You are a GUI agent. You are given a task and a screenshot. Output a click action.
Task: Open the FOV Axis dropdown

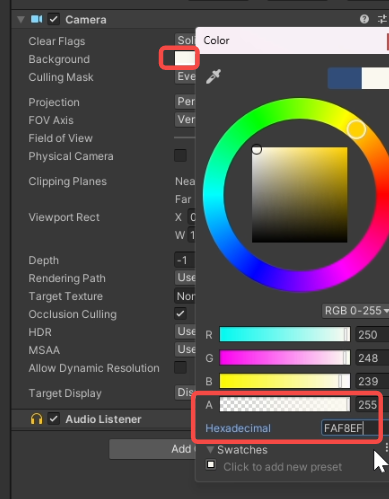185,119
